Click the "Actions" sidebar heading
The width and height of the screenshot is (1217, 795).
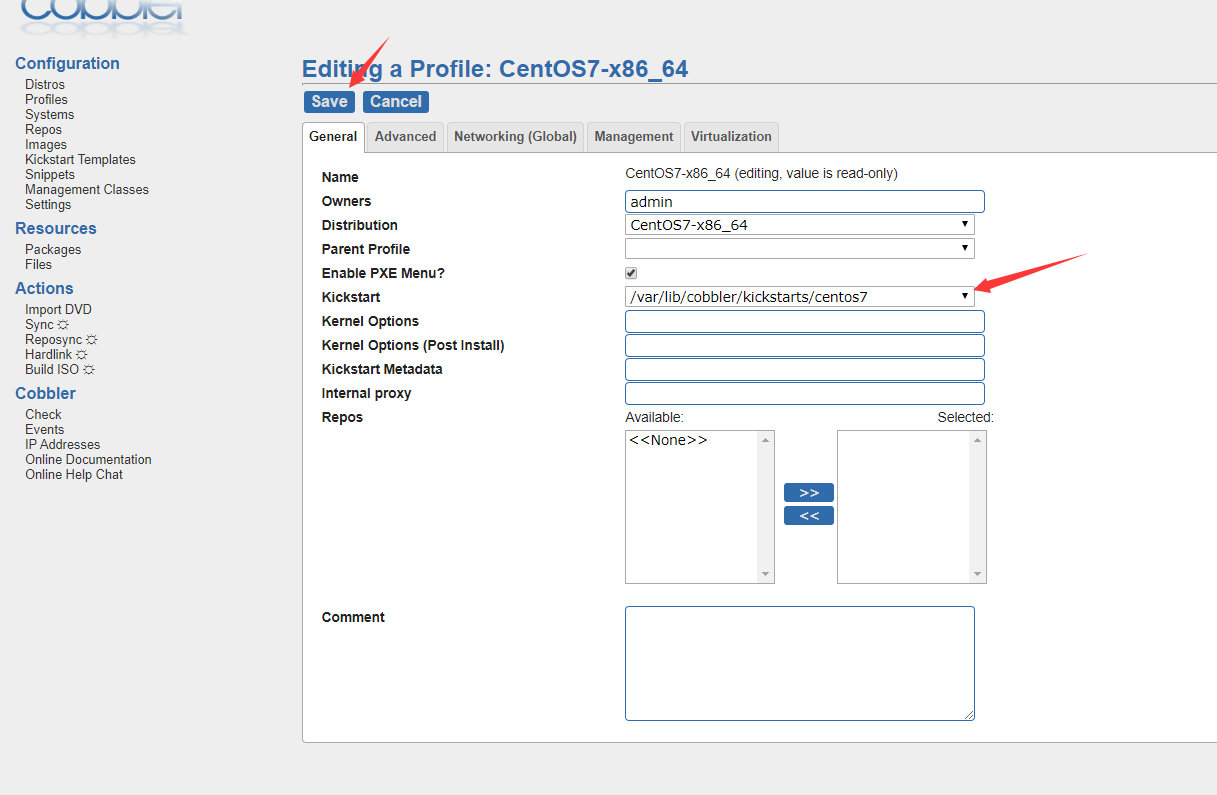[44, 288]
